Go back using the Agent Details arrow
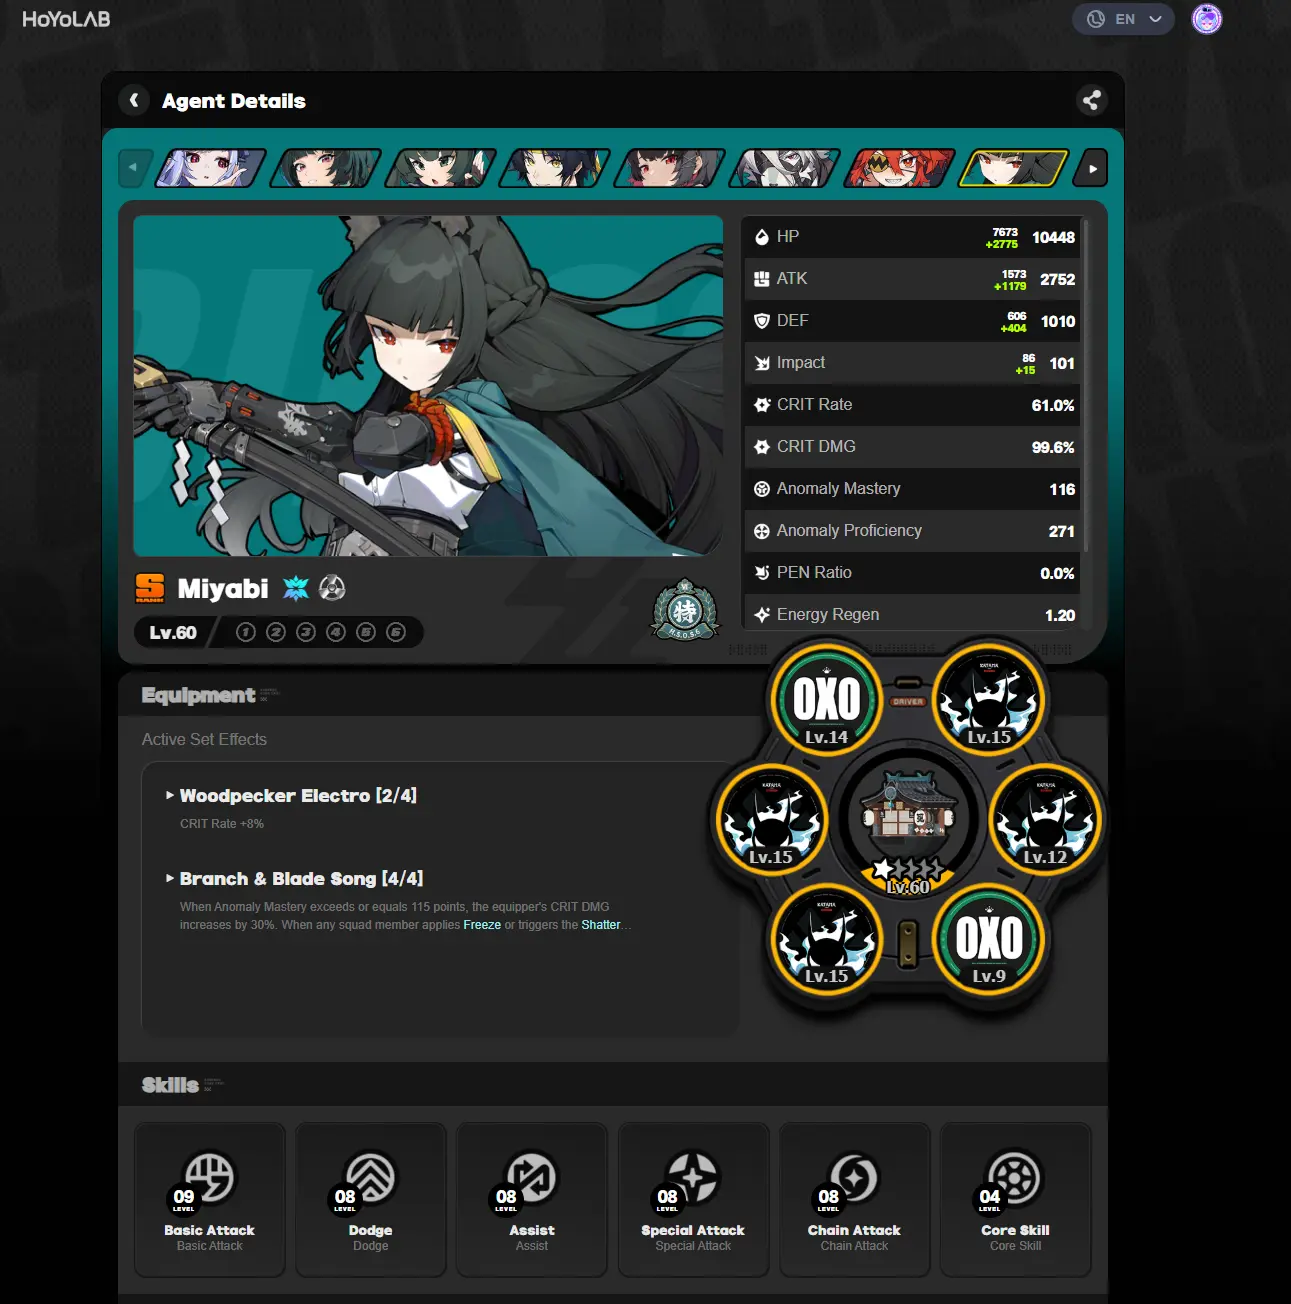1291x1304 pixels. click(134, 100)
